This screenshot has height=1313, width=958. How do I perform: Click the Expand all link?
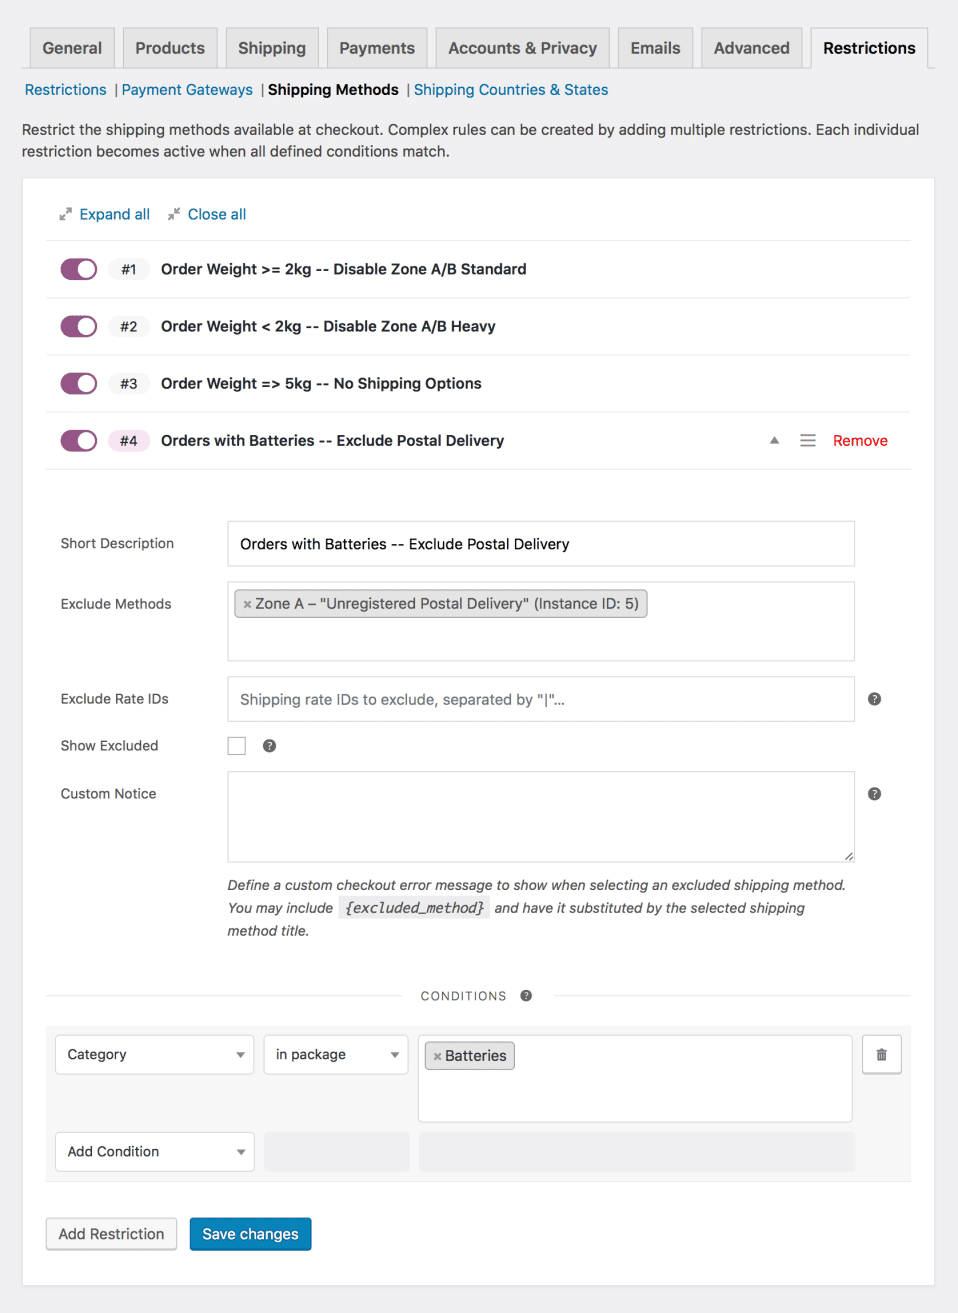coord(115,214)
